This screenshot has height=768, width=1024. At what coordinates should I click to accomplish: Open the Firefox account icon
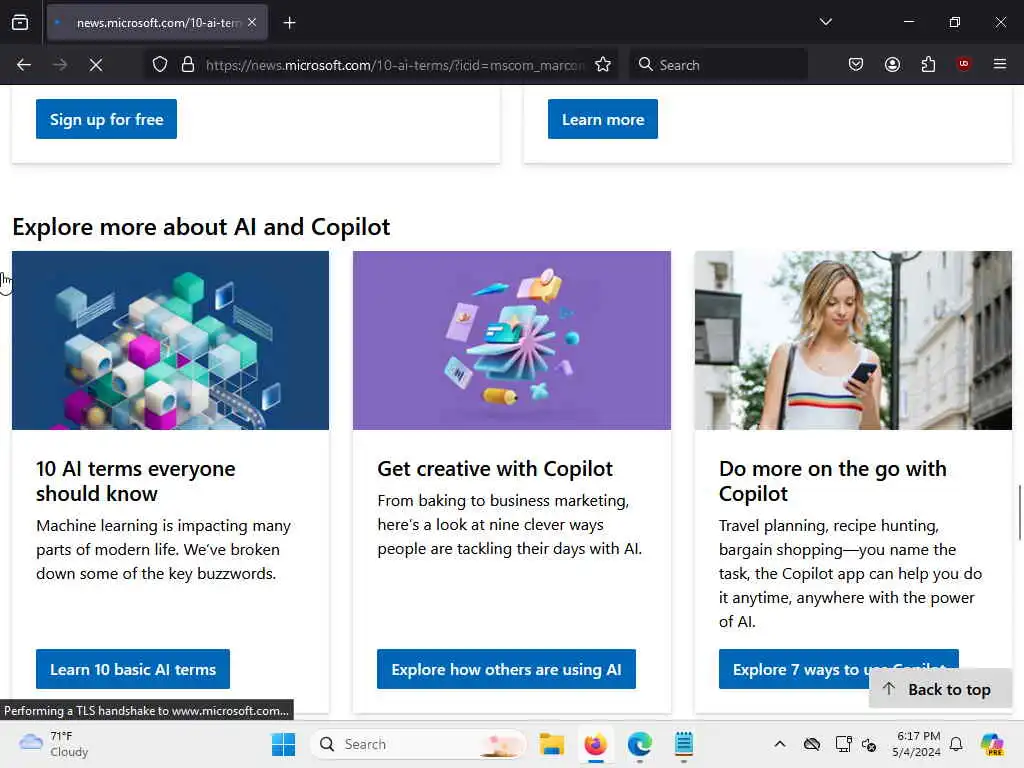(892, 65)
